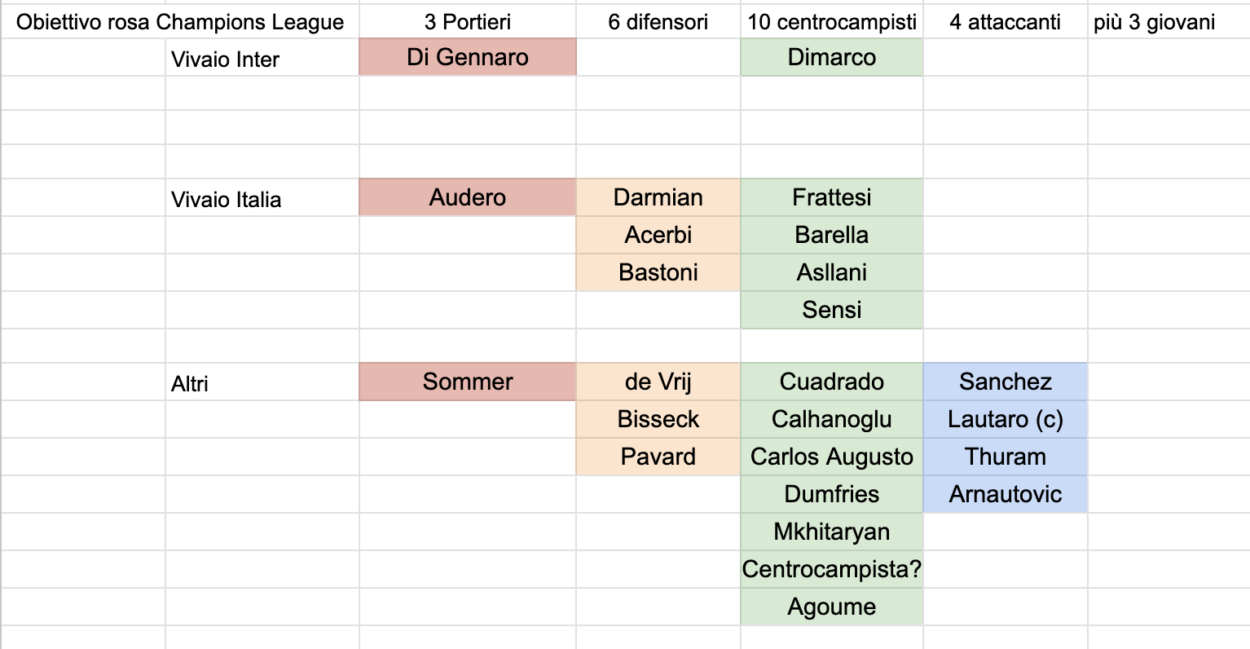Select the de Vrij cell
Image resolution: width=1250 pixels, height=649 pixels.
click(x=658, y=381)
